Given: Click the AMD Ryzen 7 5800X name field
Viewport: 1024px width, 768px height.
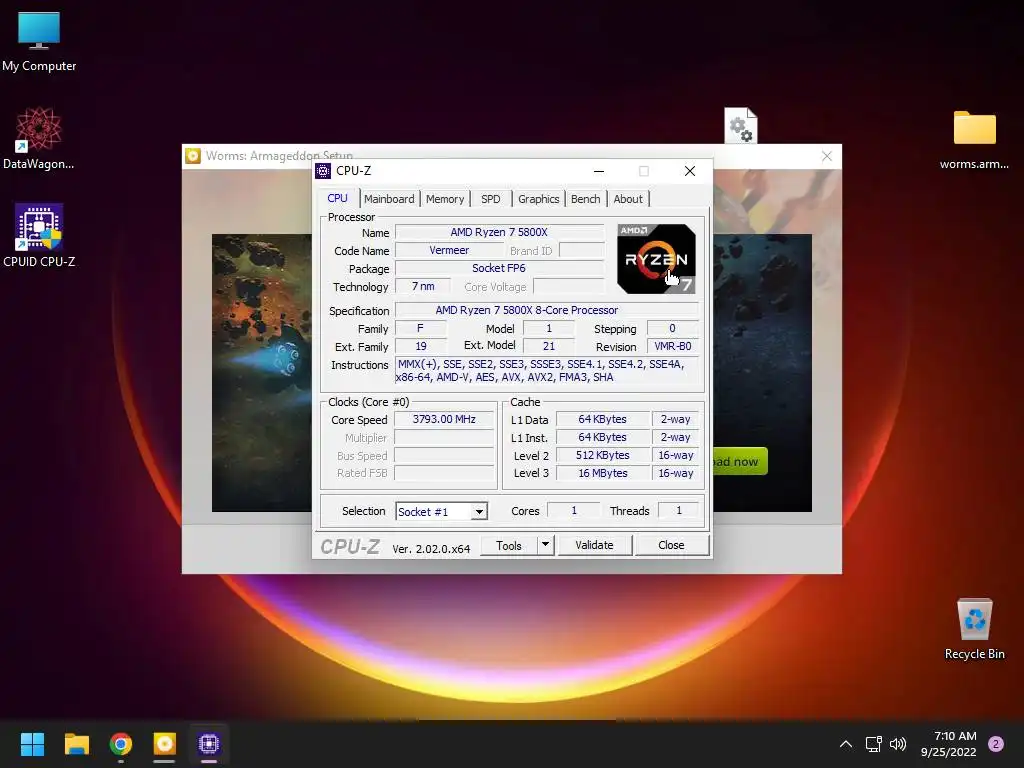Looking at the screenshot, I should [x=500, y=232].
